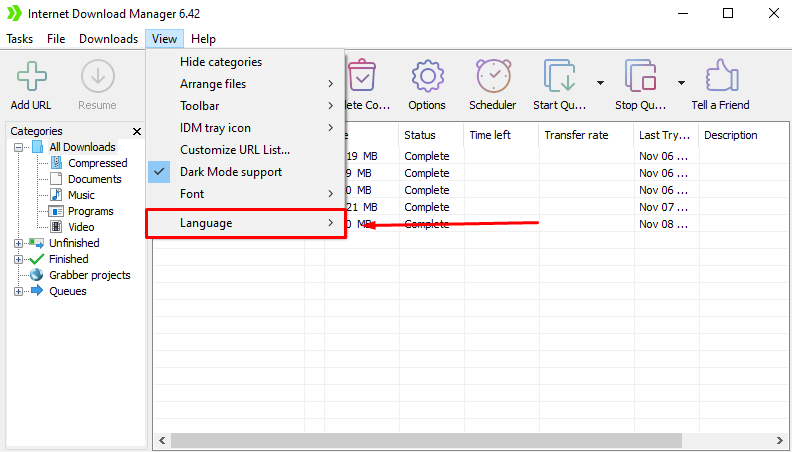Open the Downloads menu
792x452 pixels.
[x=109, y=39]
